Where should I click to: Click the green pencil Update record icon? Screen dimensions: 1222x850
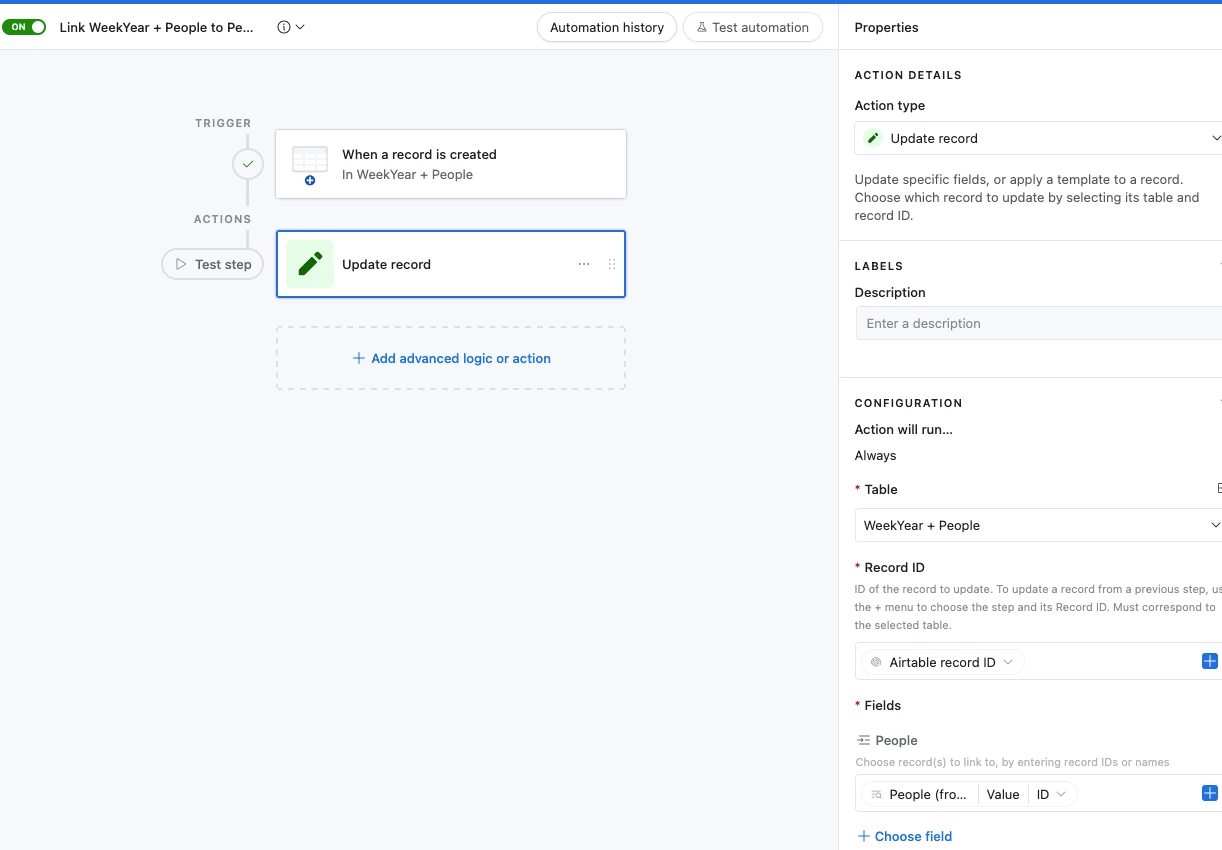(x=310, y=264)
